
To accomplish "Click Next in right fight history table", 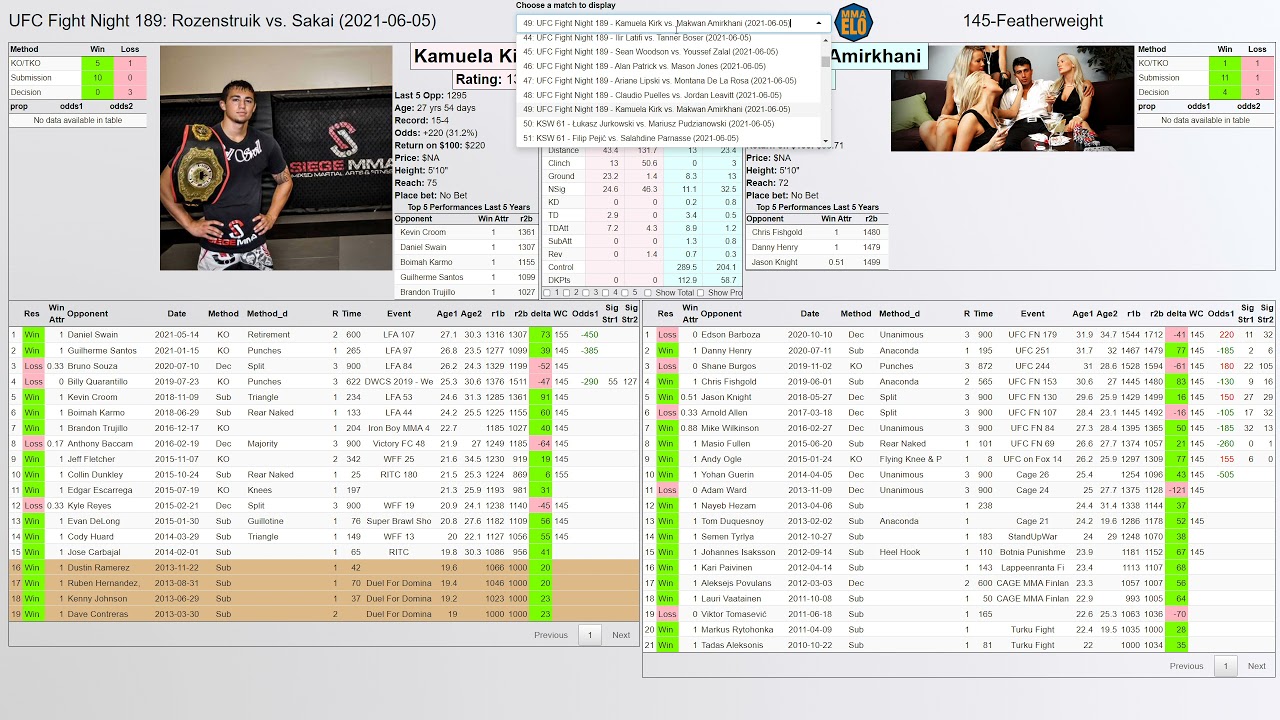I will (x=1257, y=666).
